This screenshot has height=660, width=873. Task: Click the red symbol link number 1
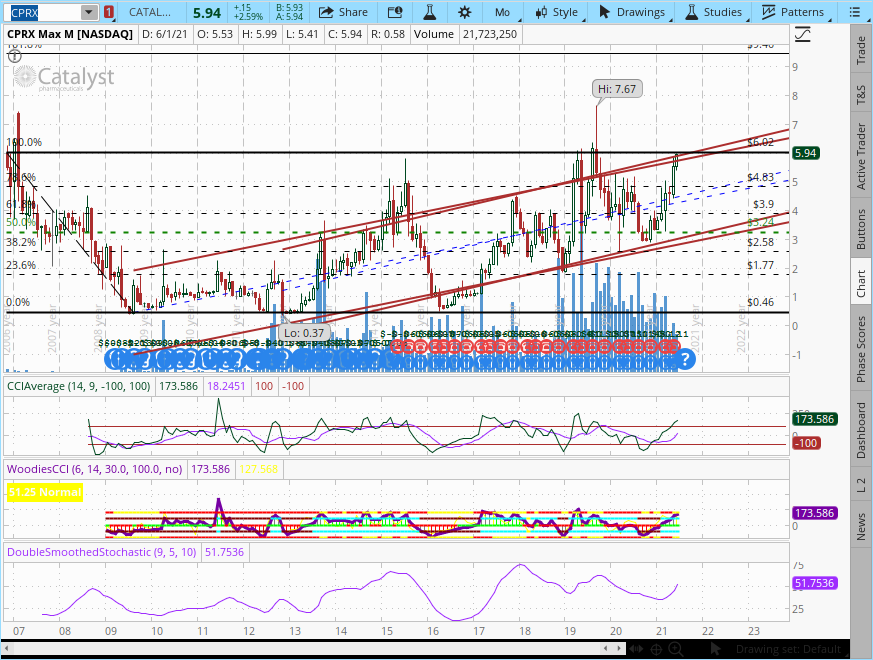tap(108, 12)
